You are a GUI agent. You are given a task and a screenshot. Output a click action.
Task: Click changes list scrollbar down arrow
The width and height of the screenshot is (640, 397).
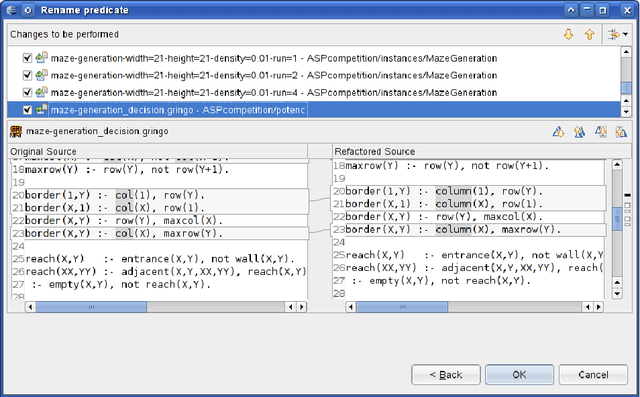[626, 111]
